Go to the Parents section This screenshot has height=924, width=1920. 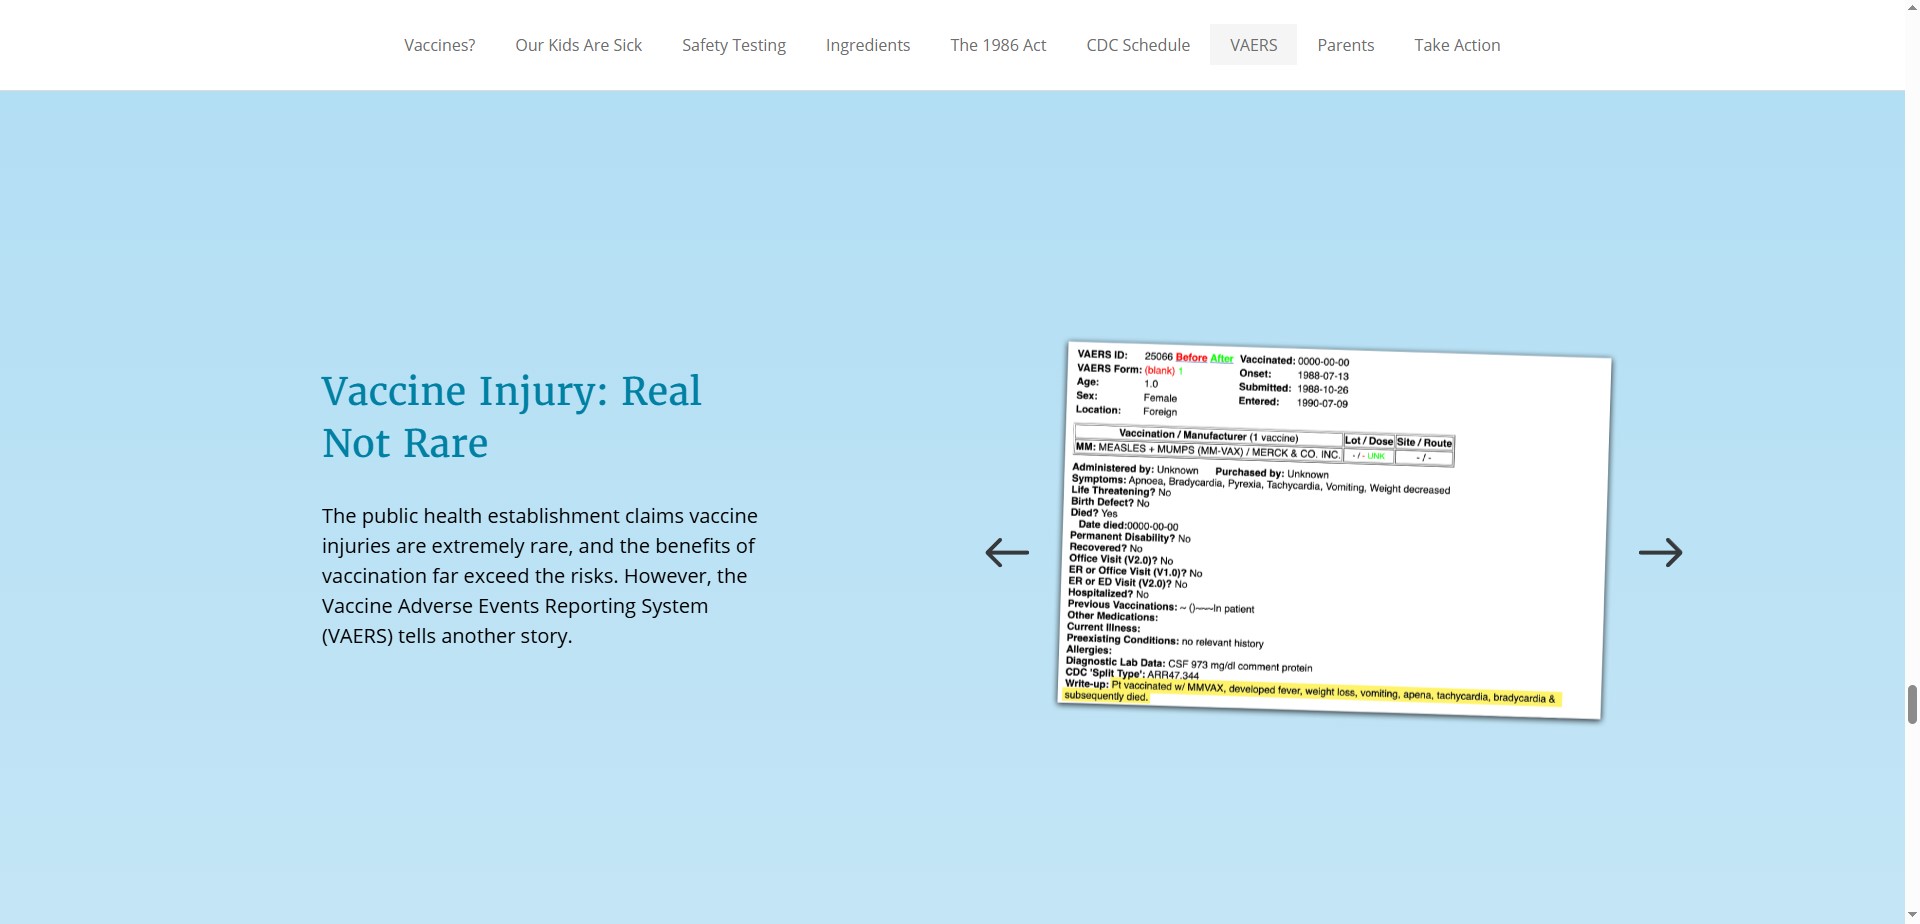1345,45
